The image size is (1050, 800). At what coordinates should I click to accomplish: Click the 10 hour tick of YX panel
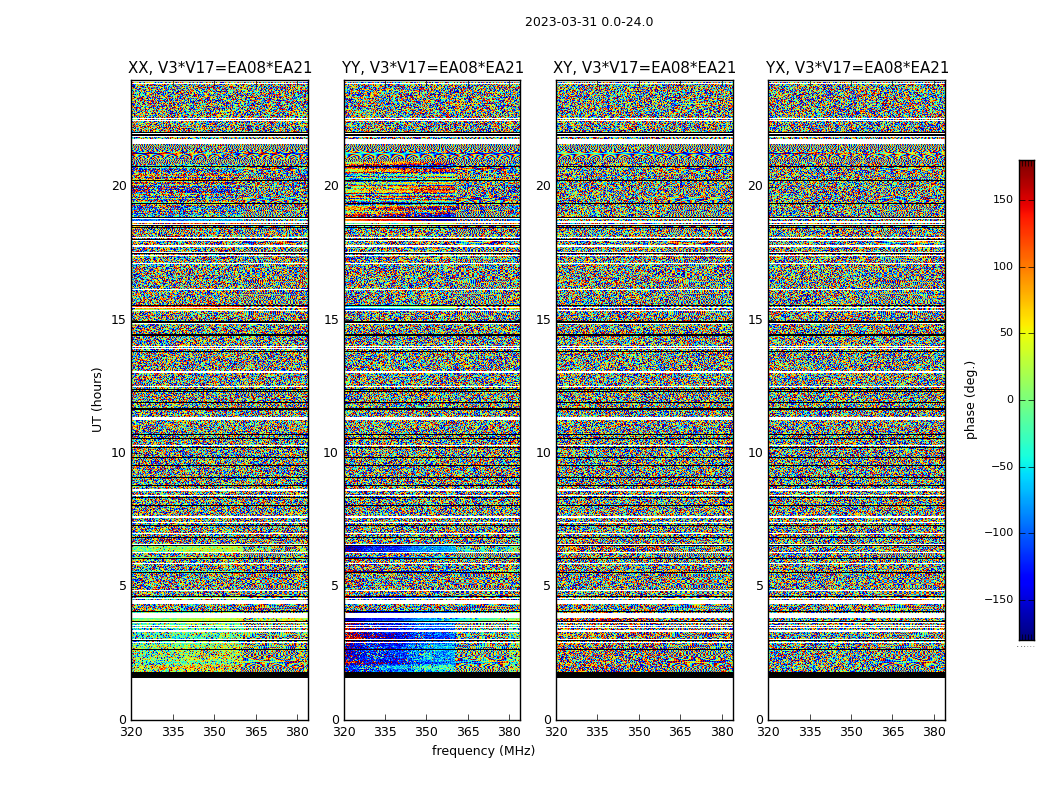(x=756, y=453)
